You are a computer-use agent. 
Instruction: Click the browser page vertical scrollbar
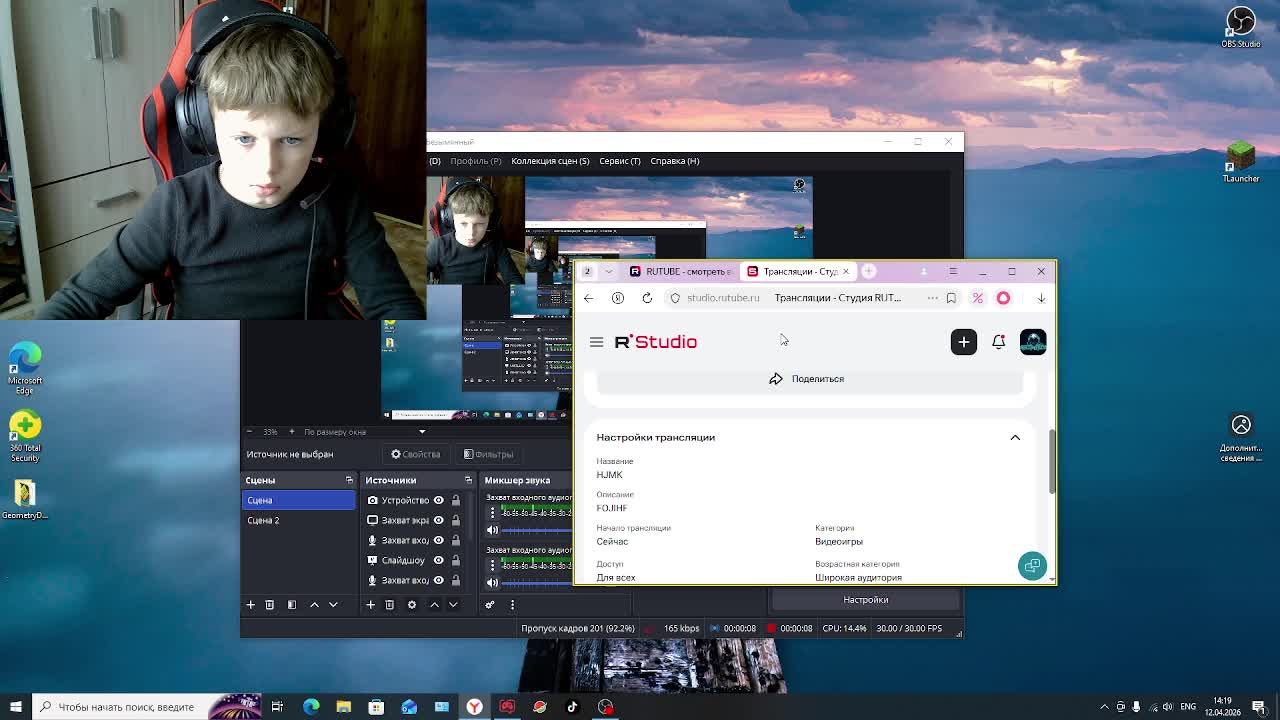(1052, 462)
